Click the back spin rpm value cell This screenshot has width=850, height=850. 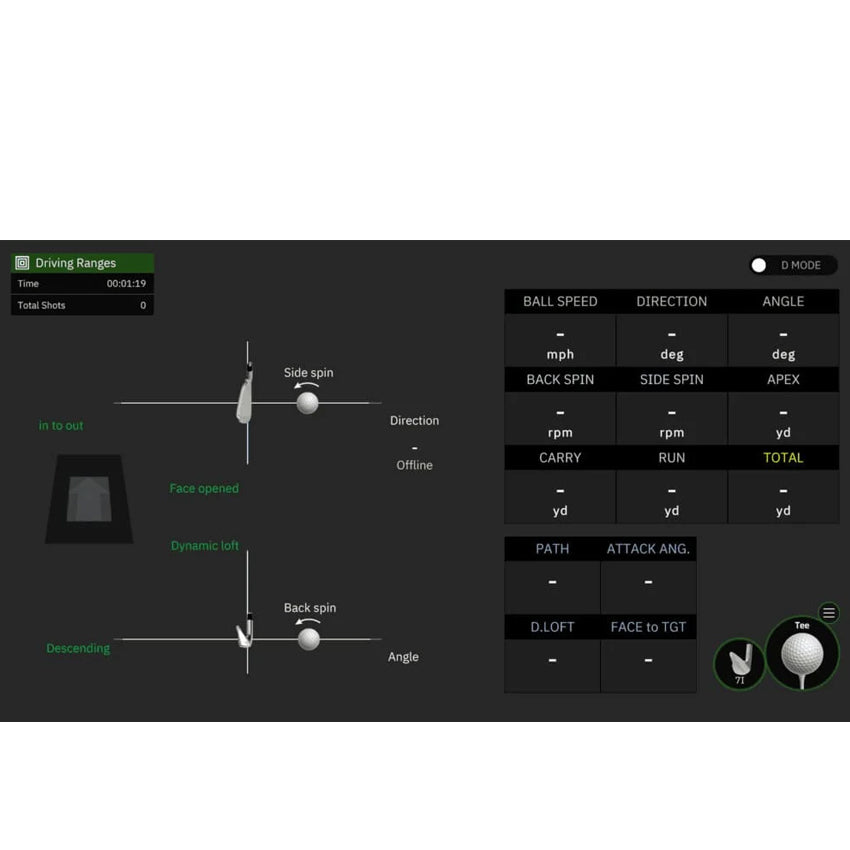[560, 419]
